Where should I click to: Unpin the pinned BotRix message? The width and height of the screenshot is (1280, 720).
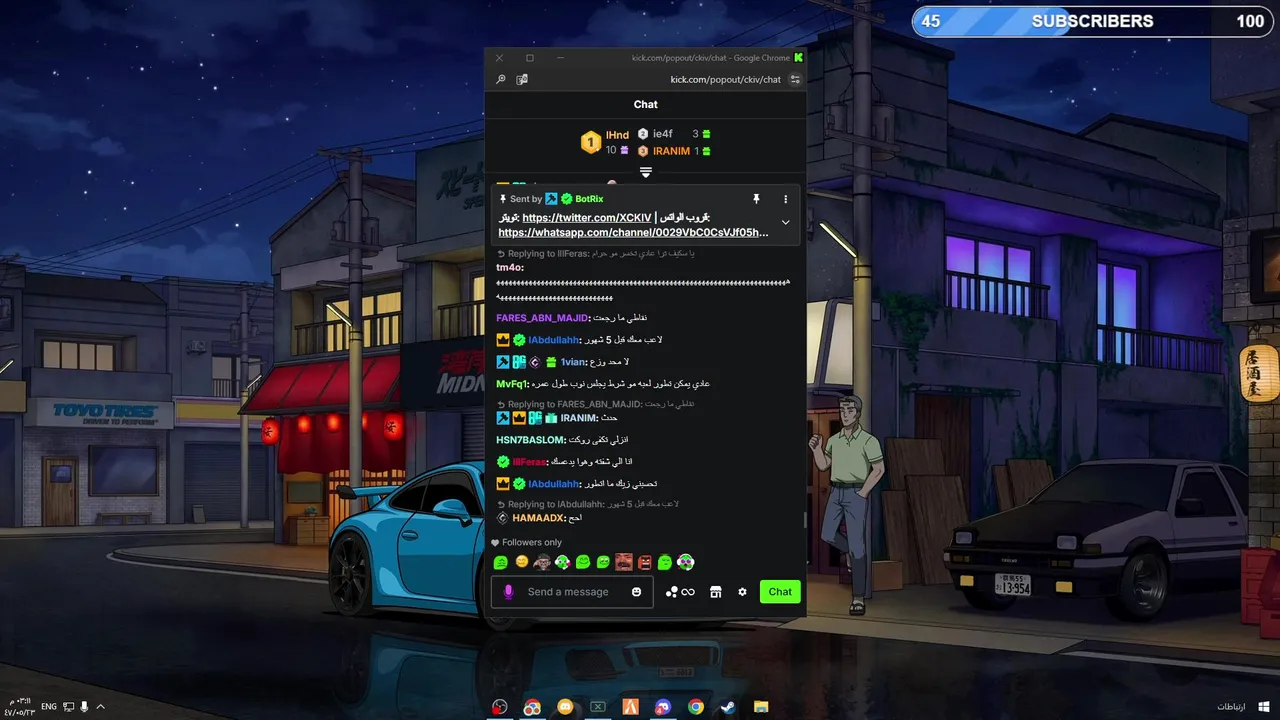[x=757, y=199]
